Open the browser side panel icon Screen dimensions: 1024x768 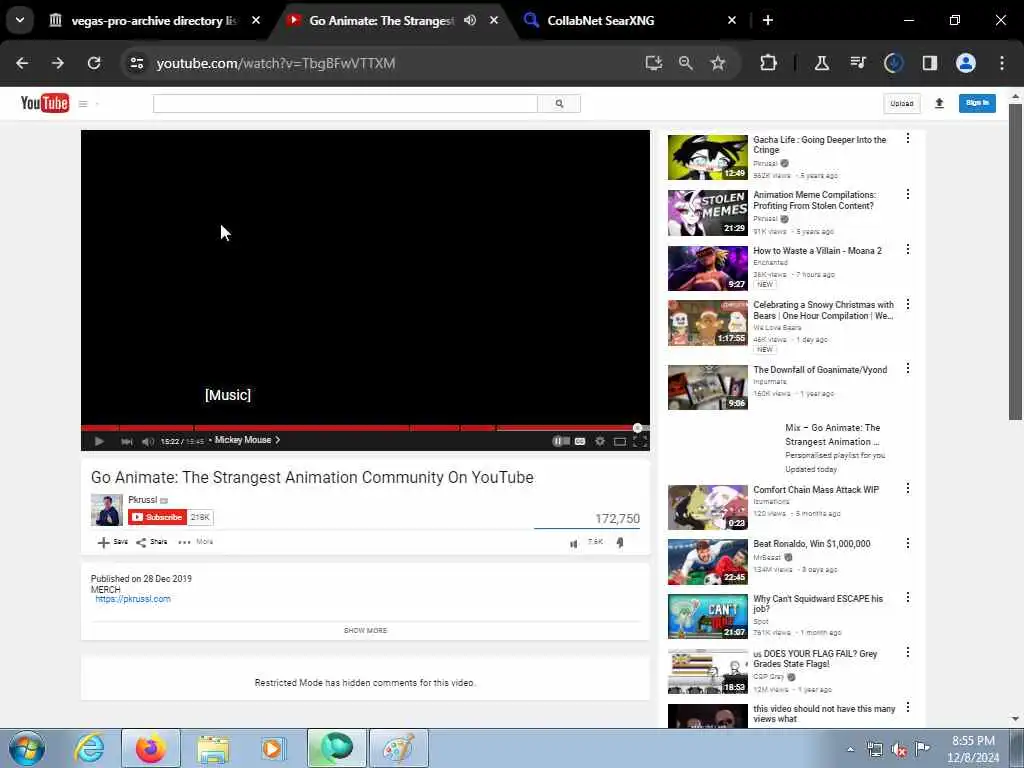pos(929,63)
